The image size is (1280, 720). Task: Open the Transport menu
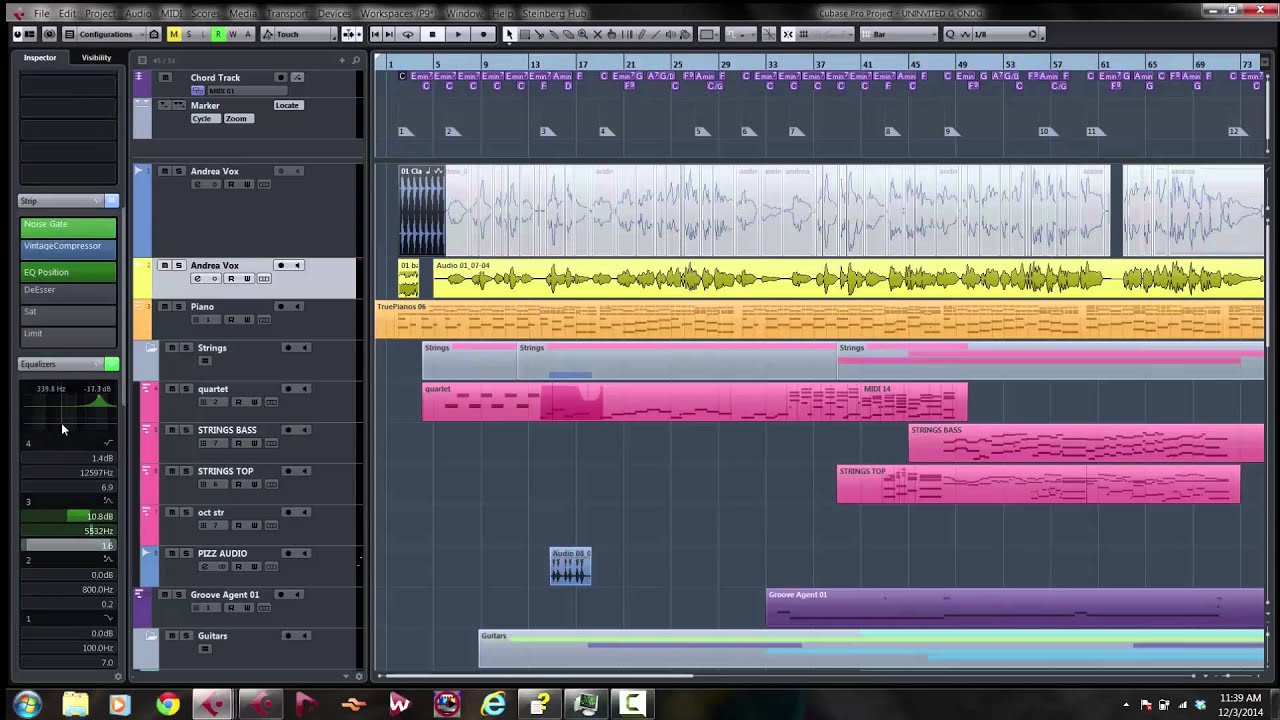tap(287, 14)
